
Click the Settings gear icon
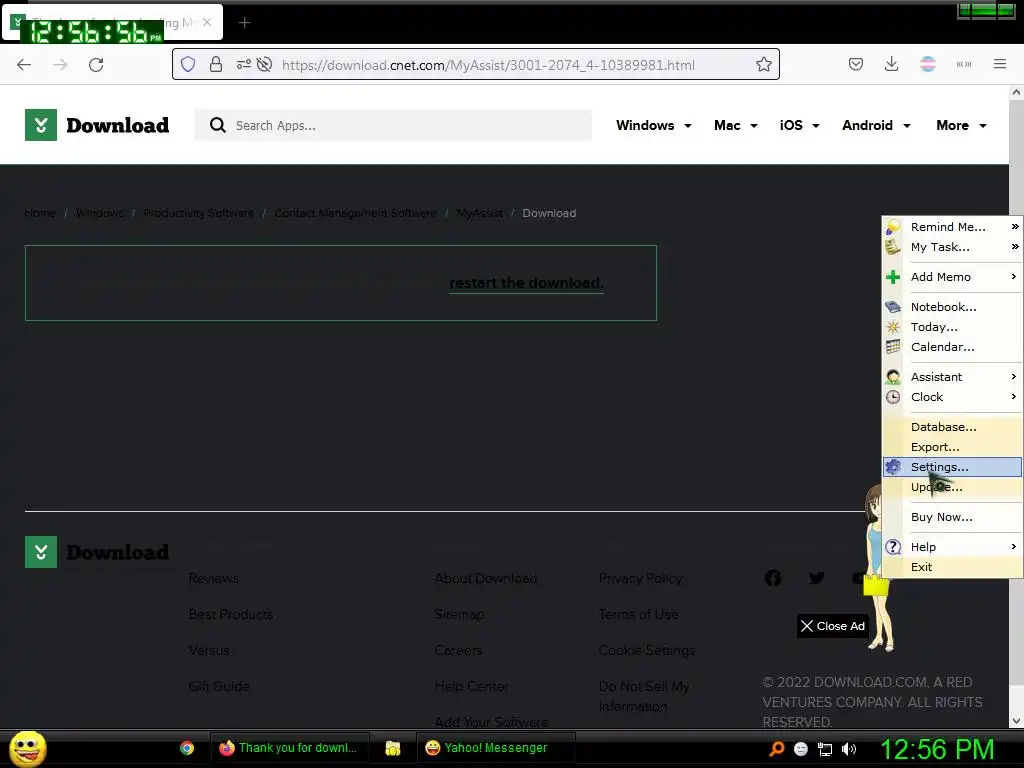point(893,467)
